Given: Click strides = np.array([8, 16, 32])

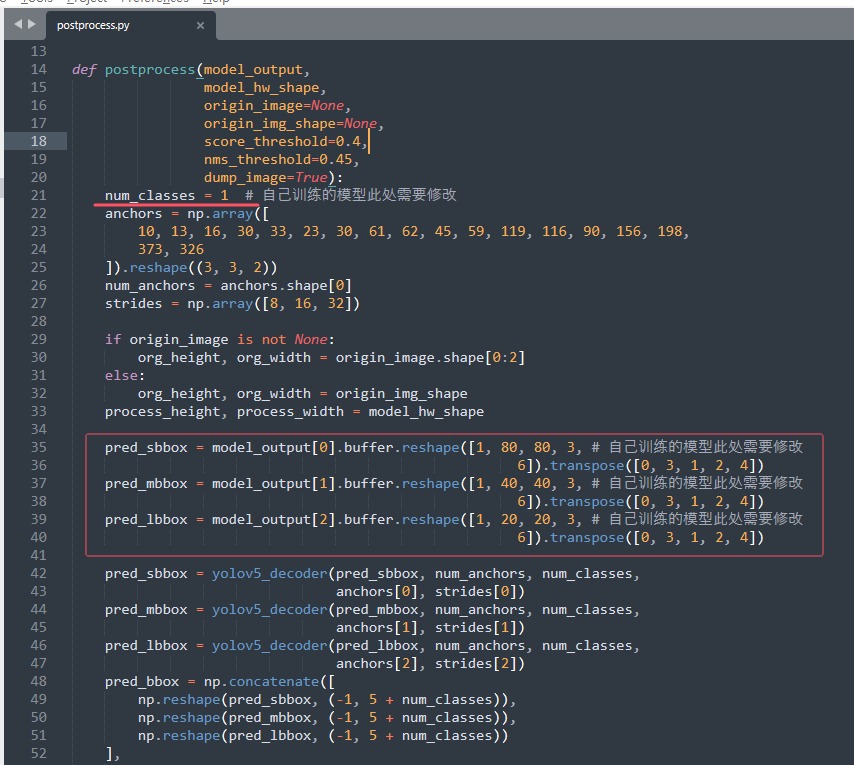Looking at the screenshot, I should (x=233, y=303).
